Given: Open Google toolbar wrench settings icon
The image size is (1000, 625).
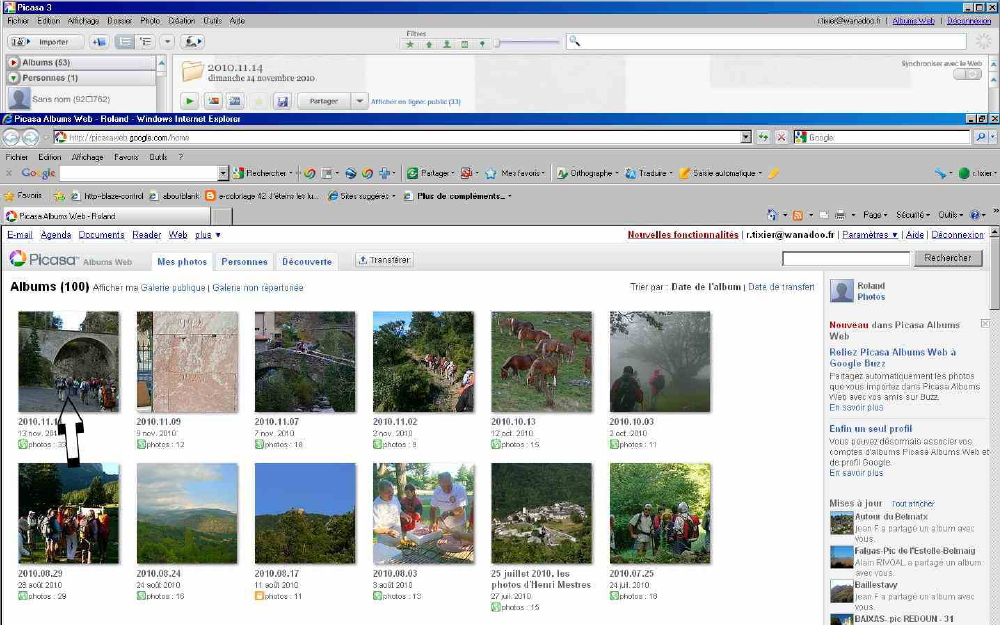Looking at the screenshot, I should 940,173.
